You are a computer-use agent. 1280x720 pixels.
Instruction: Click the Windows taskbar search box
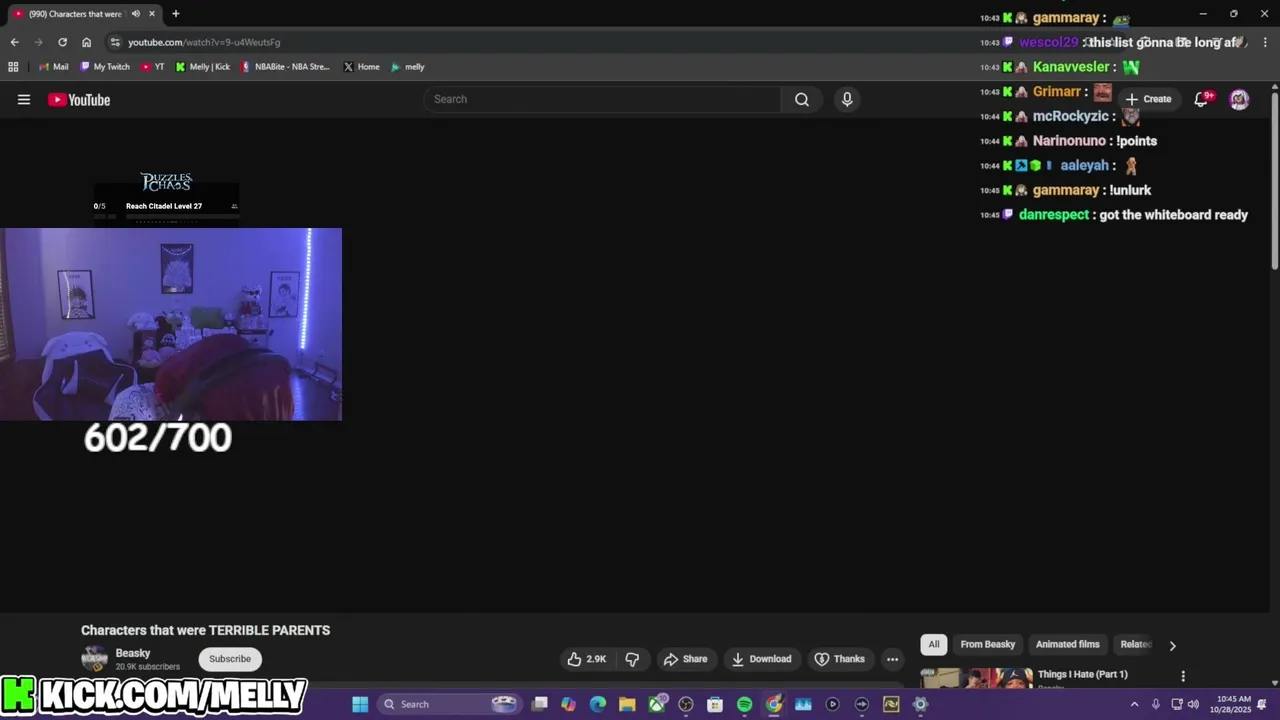451,704
